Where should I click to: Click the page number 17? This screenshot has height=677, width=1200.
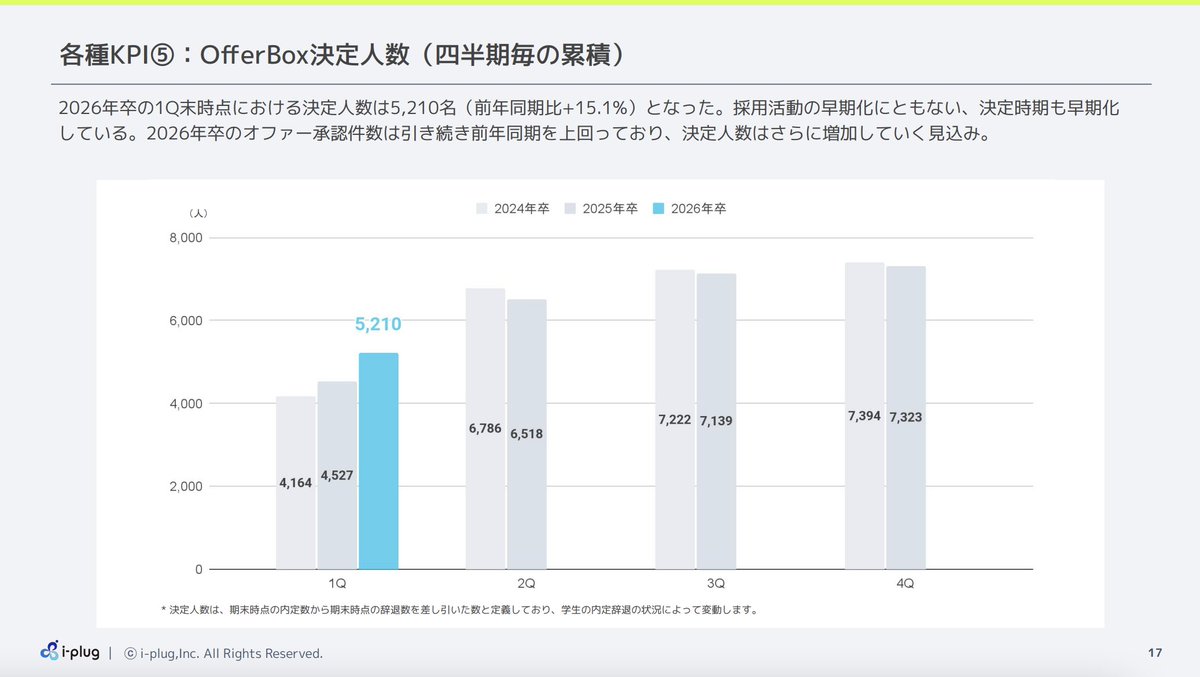click(1155, 654)
